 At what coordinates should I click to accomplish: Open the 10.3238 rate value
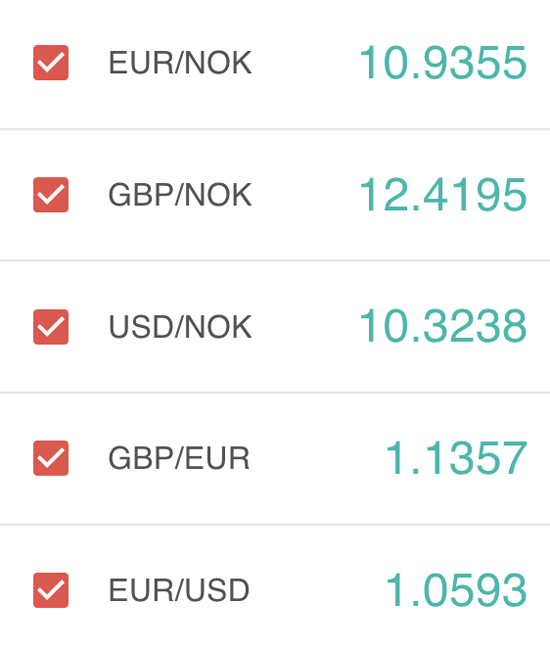click(443, 326)
